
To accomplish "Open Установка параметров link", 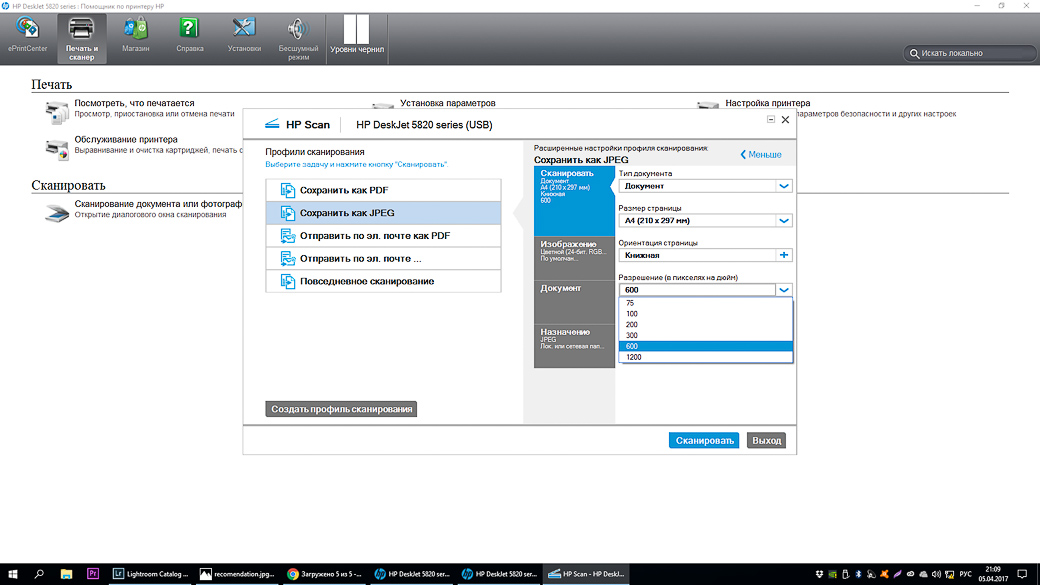I will click(x=448, y=103).
